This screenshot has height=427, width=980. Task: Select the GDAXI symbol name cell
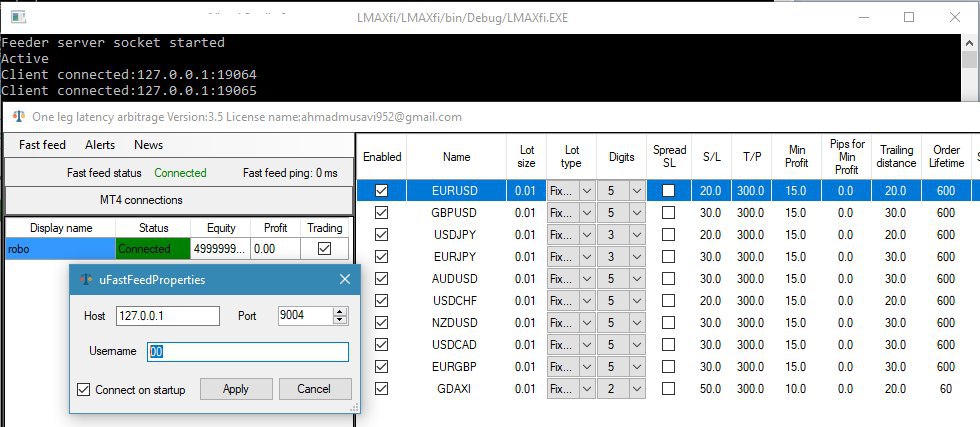click(x=456, y=389)
